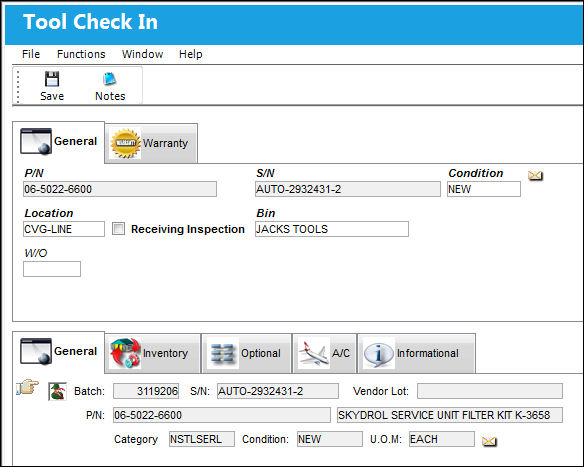Click the lower S/N field next to Batch
The height and width of the screenshot is (467, 584).
(x=278, y=391)
